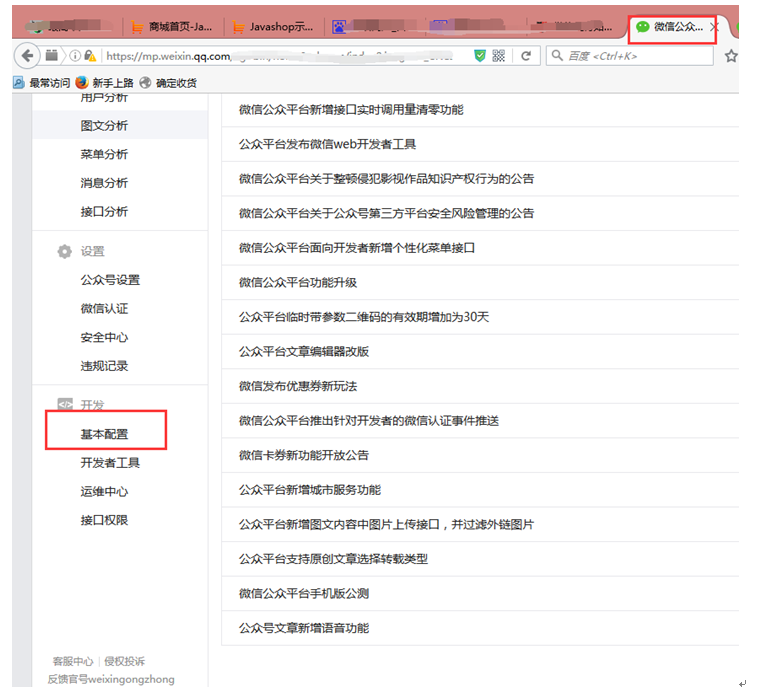The height and width of the screenshot is (695, 758).
Task: Open 接口分析 in the sidebar
Action: (x=104, y=211)
